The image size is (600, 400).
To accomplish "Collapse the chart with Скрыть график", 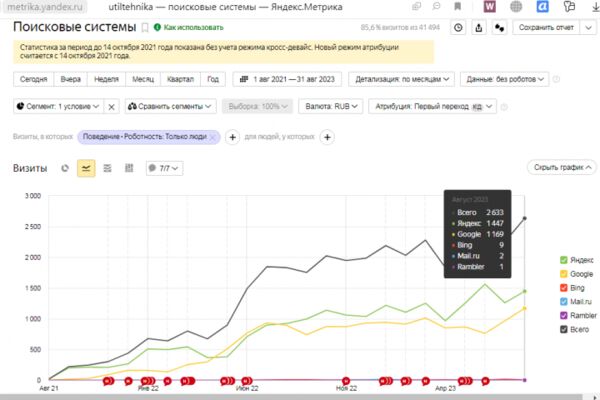I will coord(562,167).
